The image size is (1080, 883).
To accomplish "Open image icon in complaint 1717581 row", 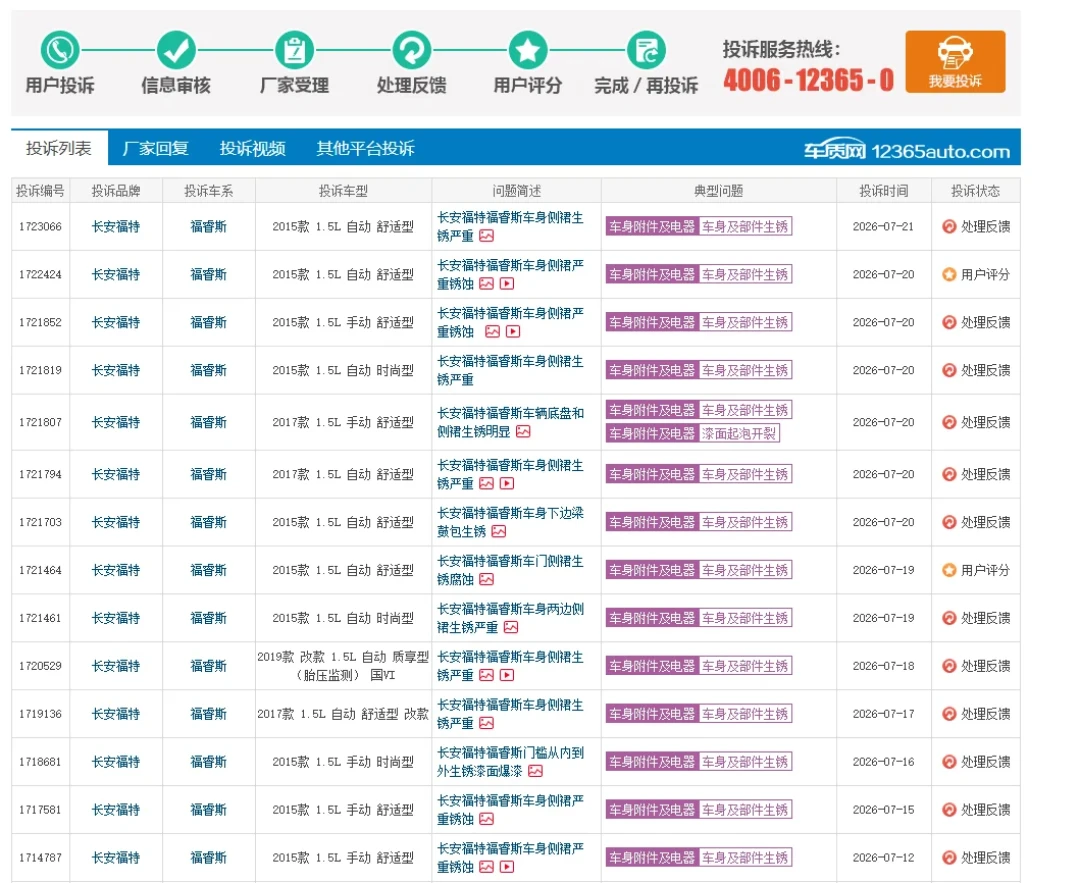I will (x=486, y=819).
